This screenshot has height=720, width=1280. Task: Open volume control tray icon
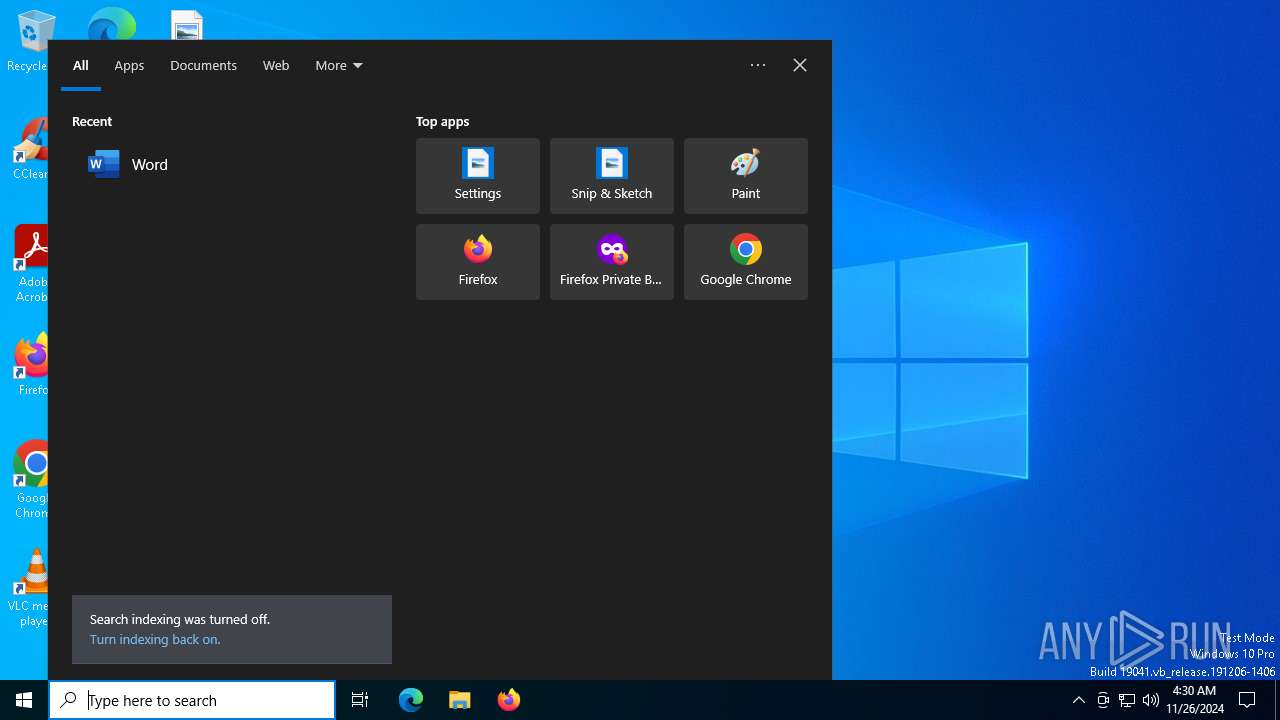click(x=1151, y=700)
